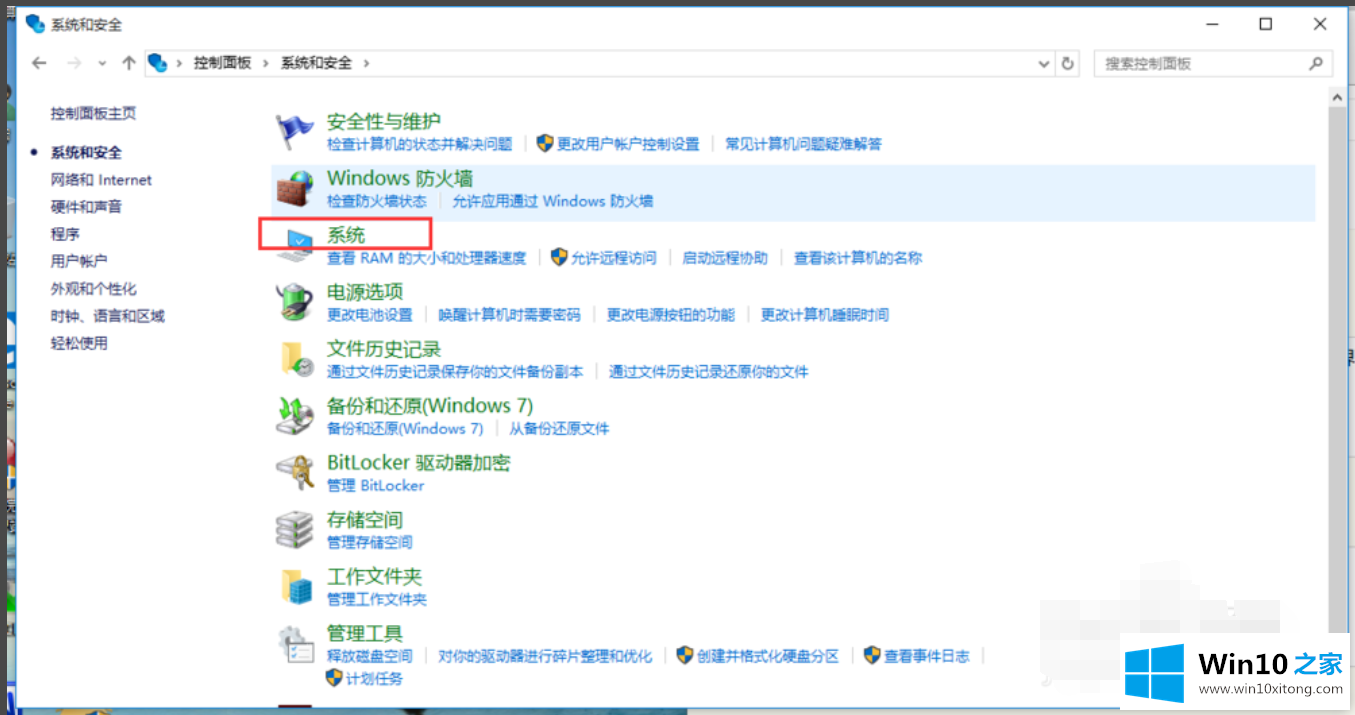Select 程序 in the sidebar
The height and width of the screenshot is (715, 1355).
(x=65, y=234)
